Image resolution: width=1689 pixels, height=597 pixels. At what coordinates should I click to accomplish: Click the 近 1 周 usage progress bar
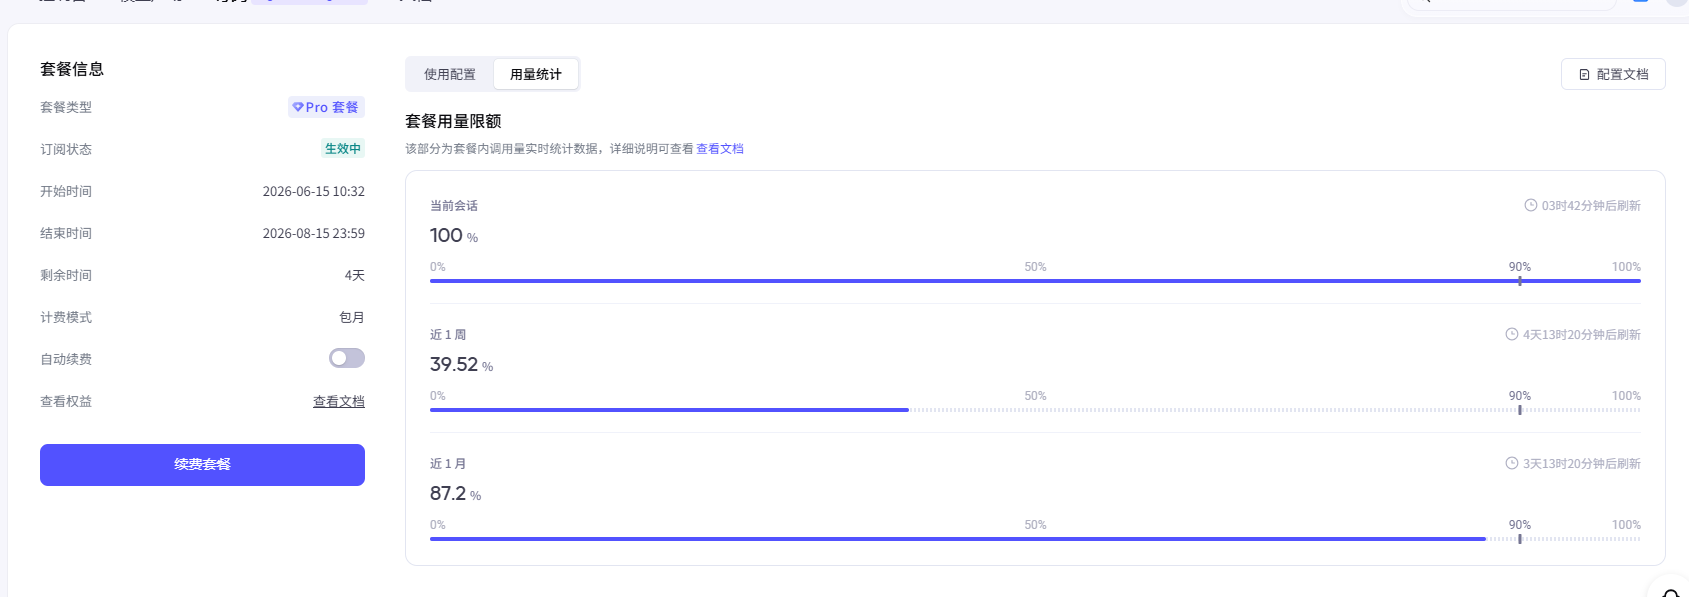[x=1035, y=410]
